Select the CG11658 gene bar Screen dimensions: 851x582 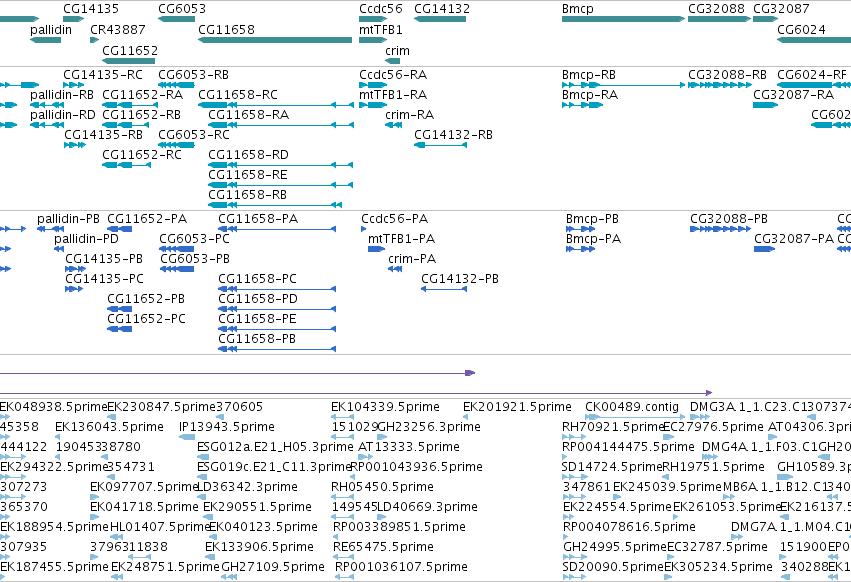[x=275, y=40]
